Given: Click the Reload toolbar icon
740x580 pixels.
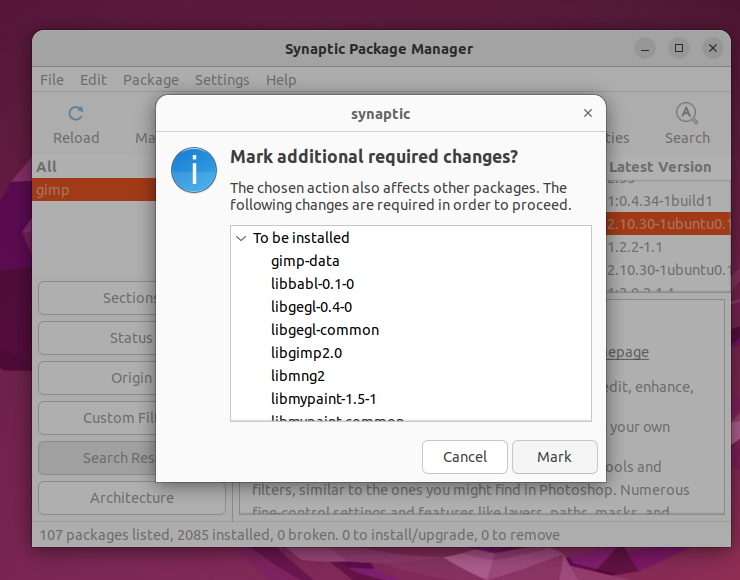Looking at the screenshot, I should [x=76, y=125].
